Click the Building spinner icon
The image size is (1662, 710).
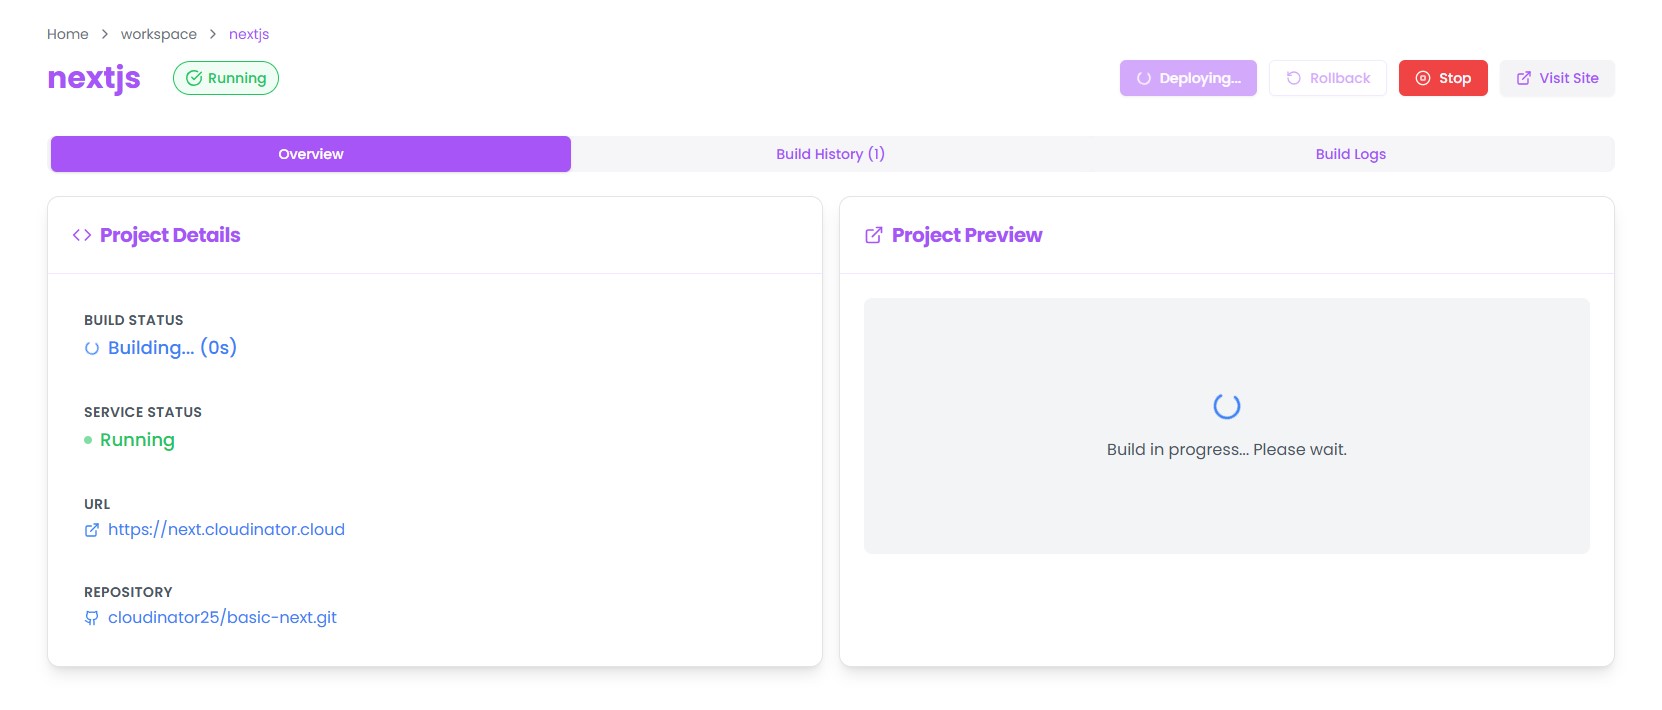pos(92,348)
